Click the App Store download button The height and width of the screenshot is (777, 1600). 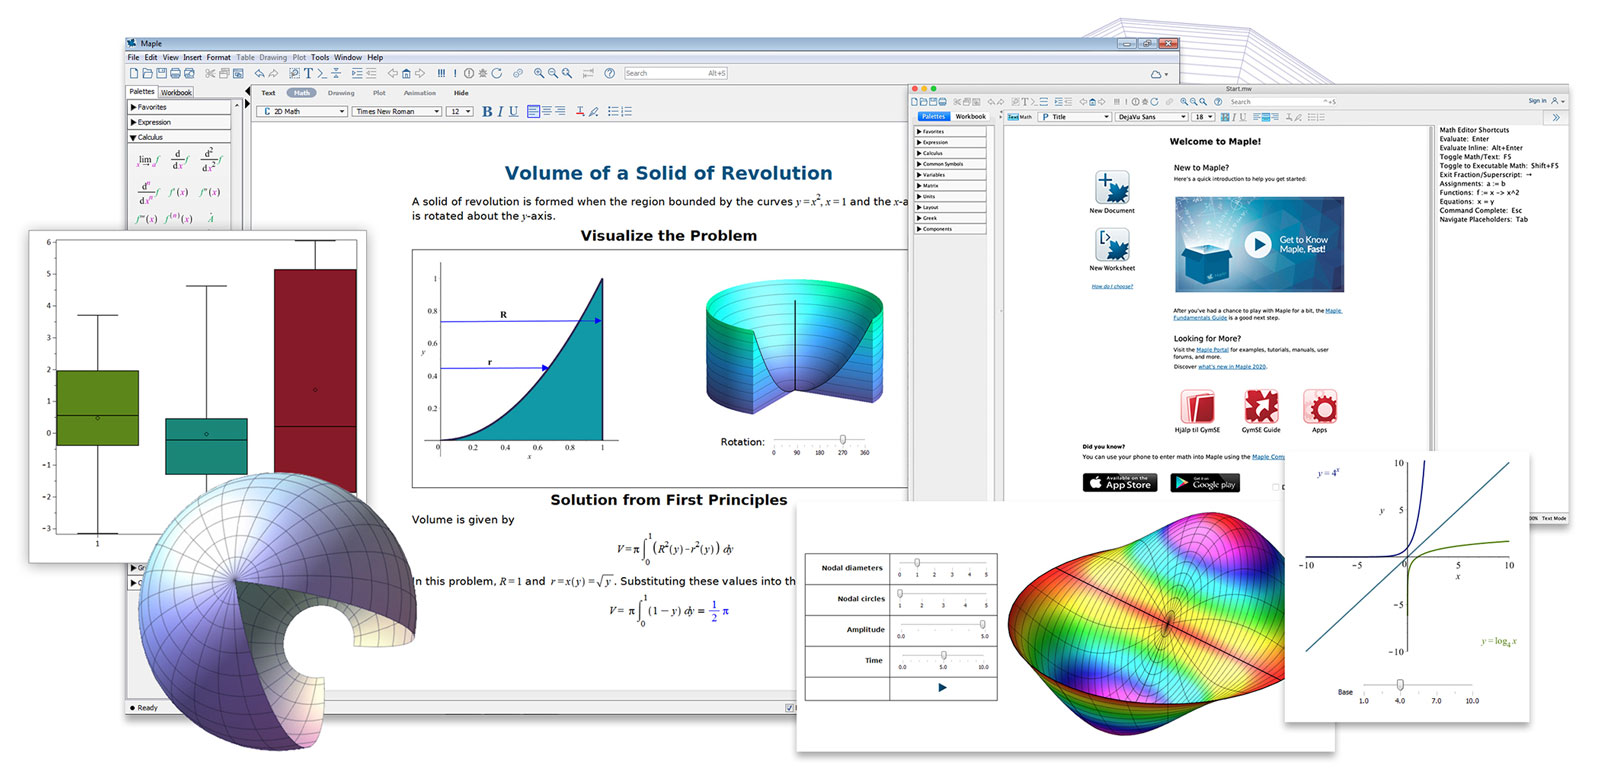[x=1120, y=483]
